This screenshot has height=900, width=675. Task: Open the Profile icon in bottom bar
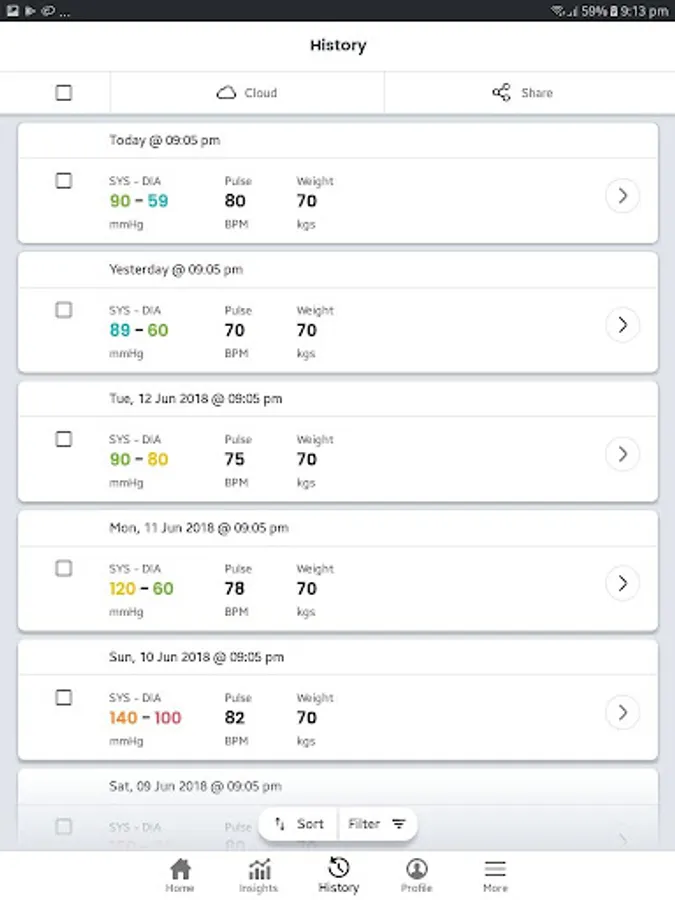point(417,868)
